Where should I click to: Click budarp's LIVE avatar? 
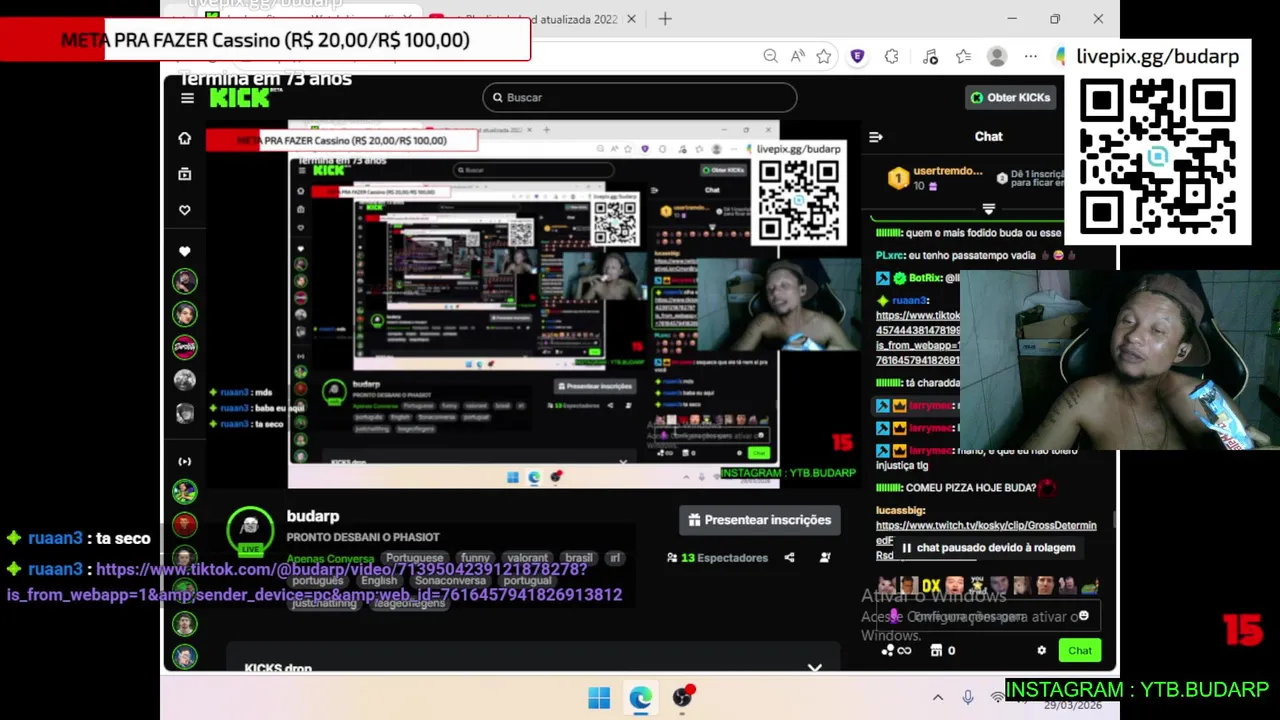click(250, 531)
